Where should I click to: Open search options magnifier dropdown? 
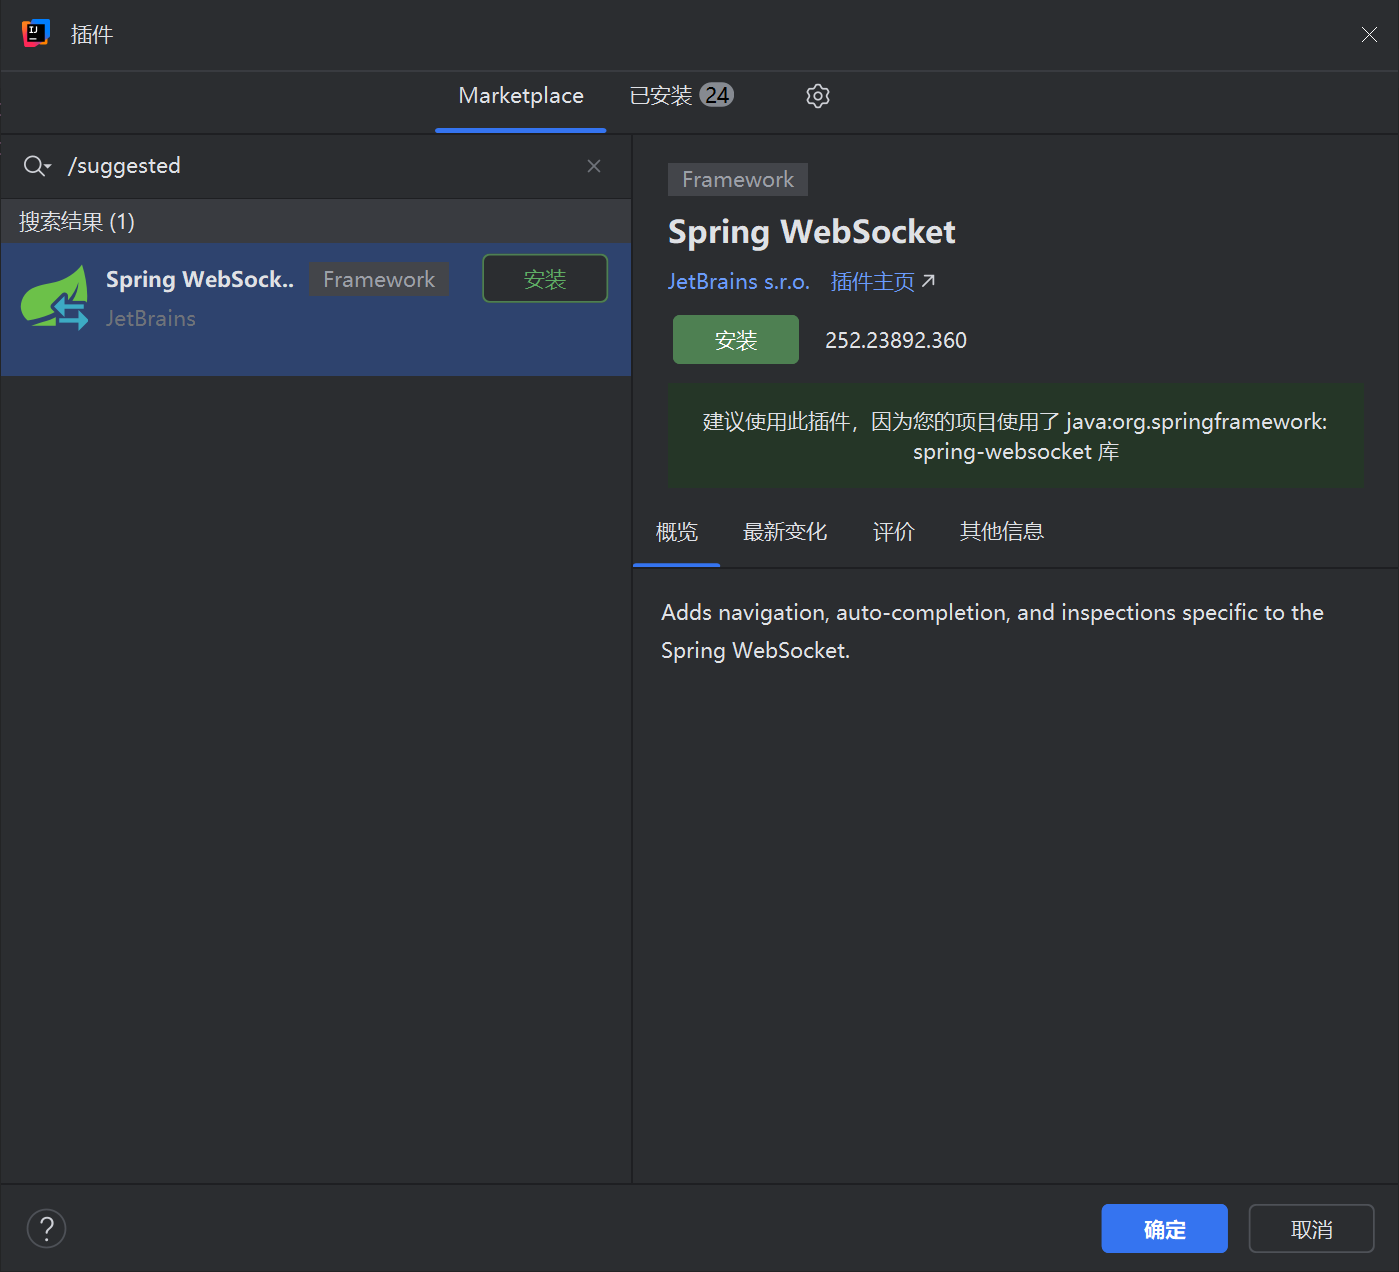pos(37,166)
